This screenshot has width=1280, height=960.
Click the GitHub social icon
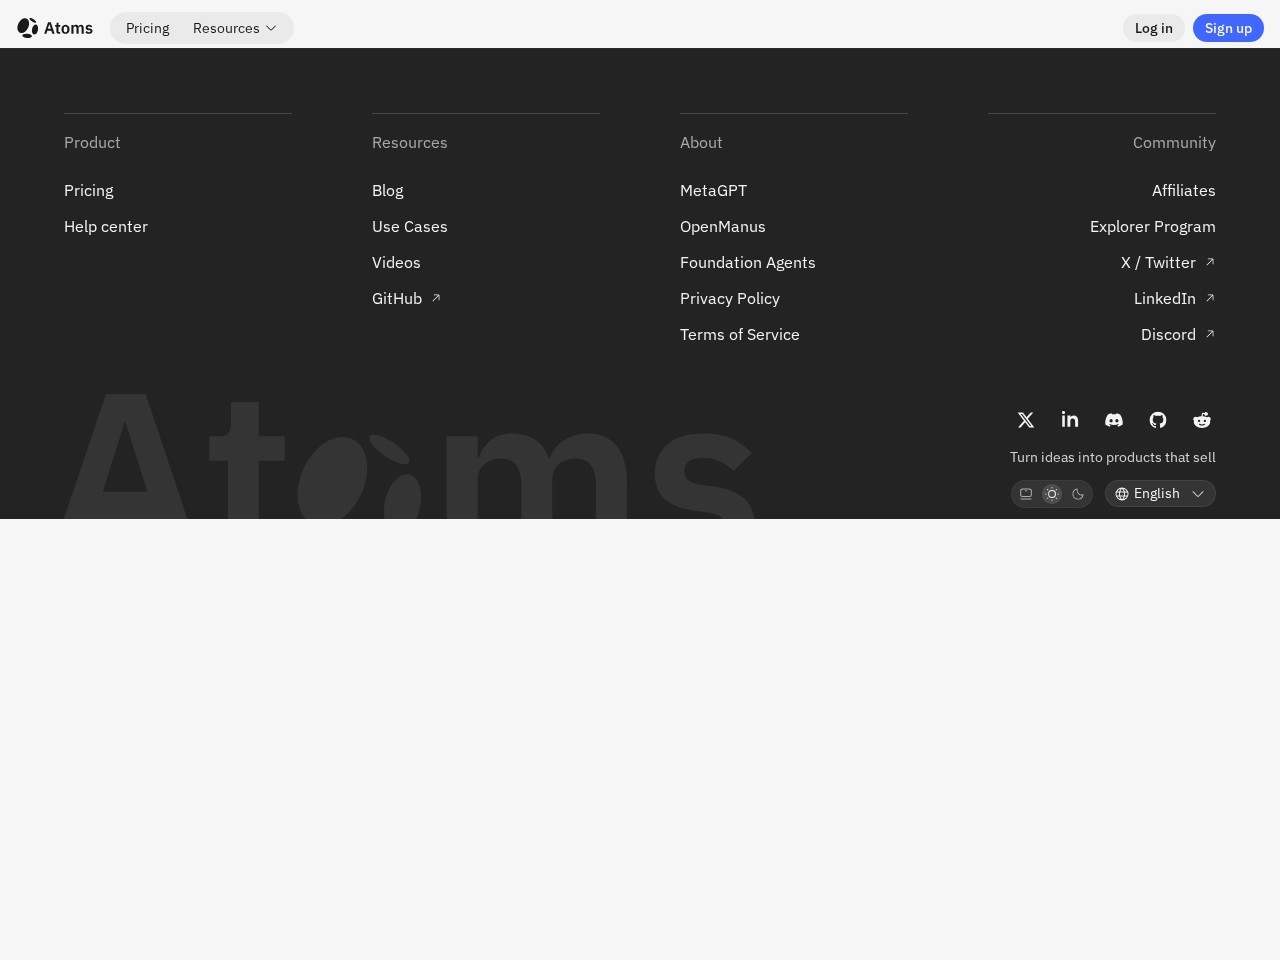(1158, 420)
